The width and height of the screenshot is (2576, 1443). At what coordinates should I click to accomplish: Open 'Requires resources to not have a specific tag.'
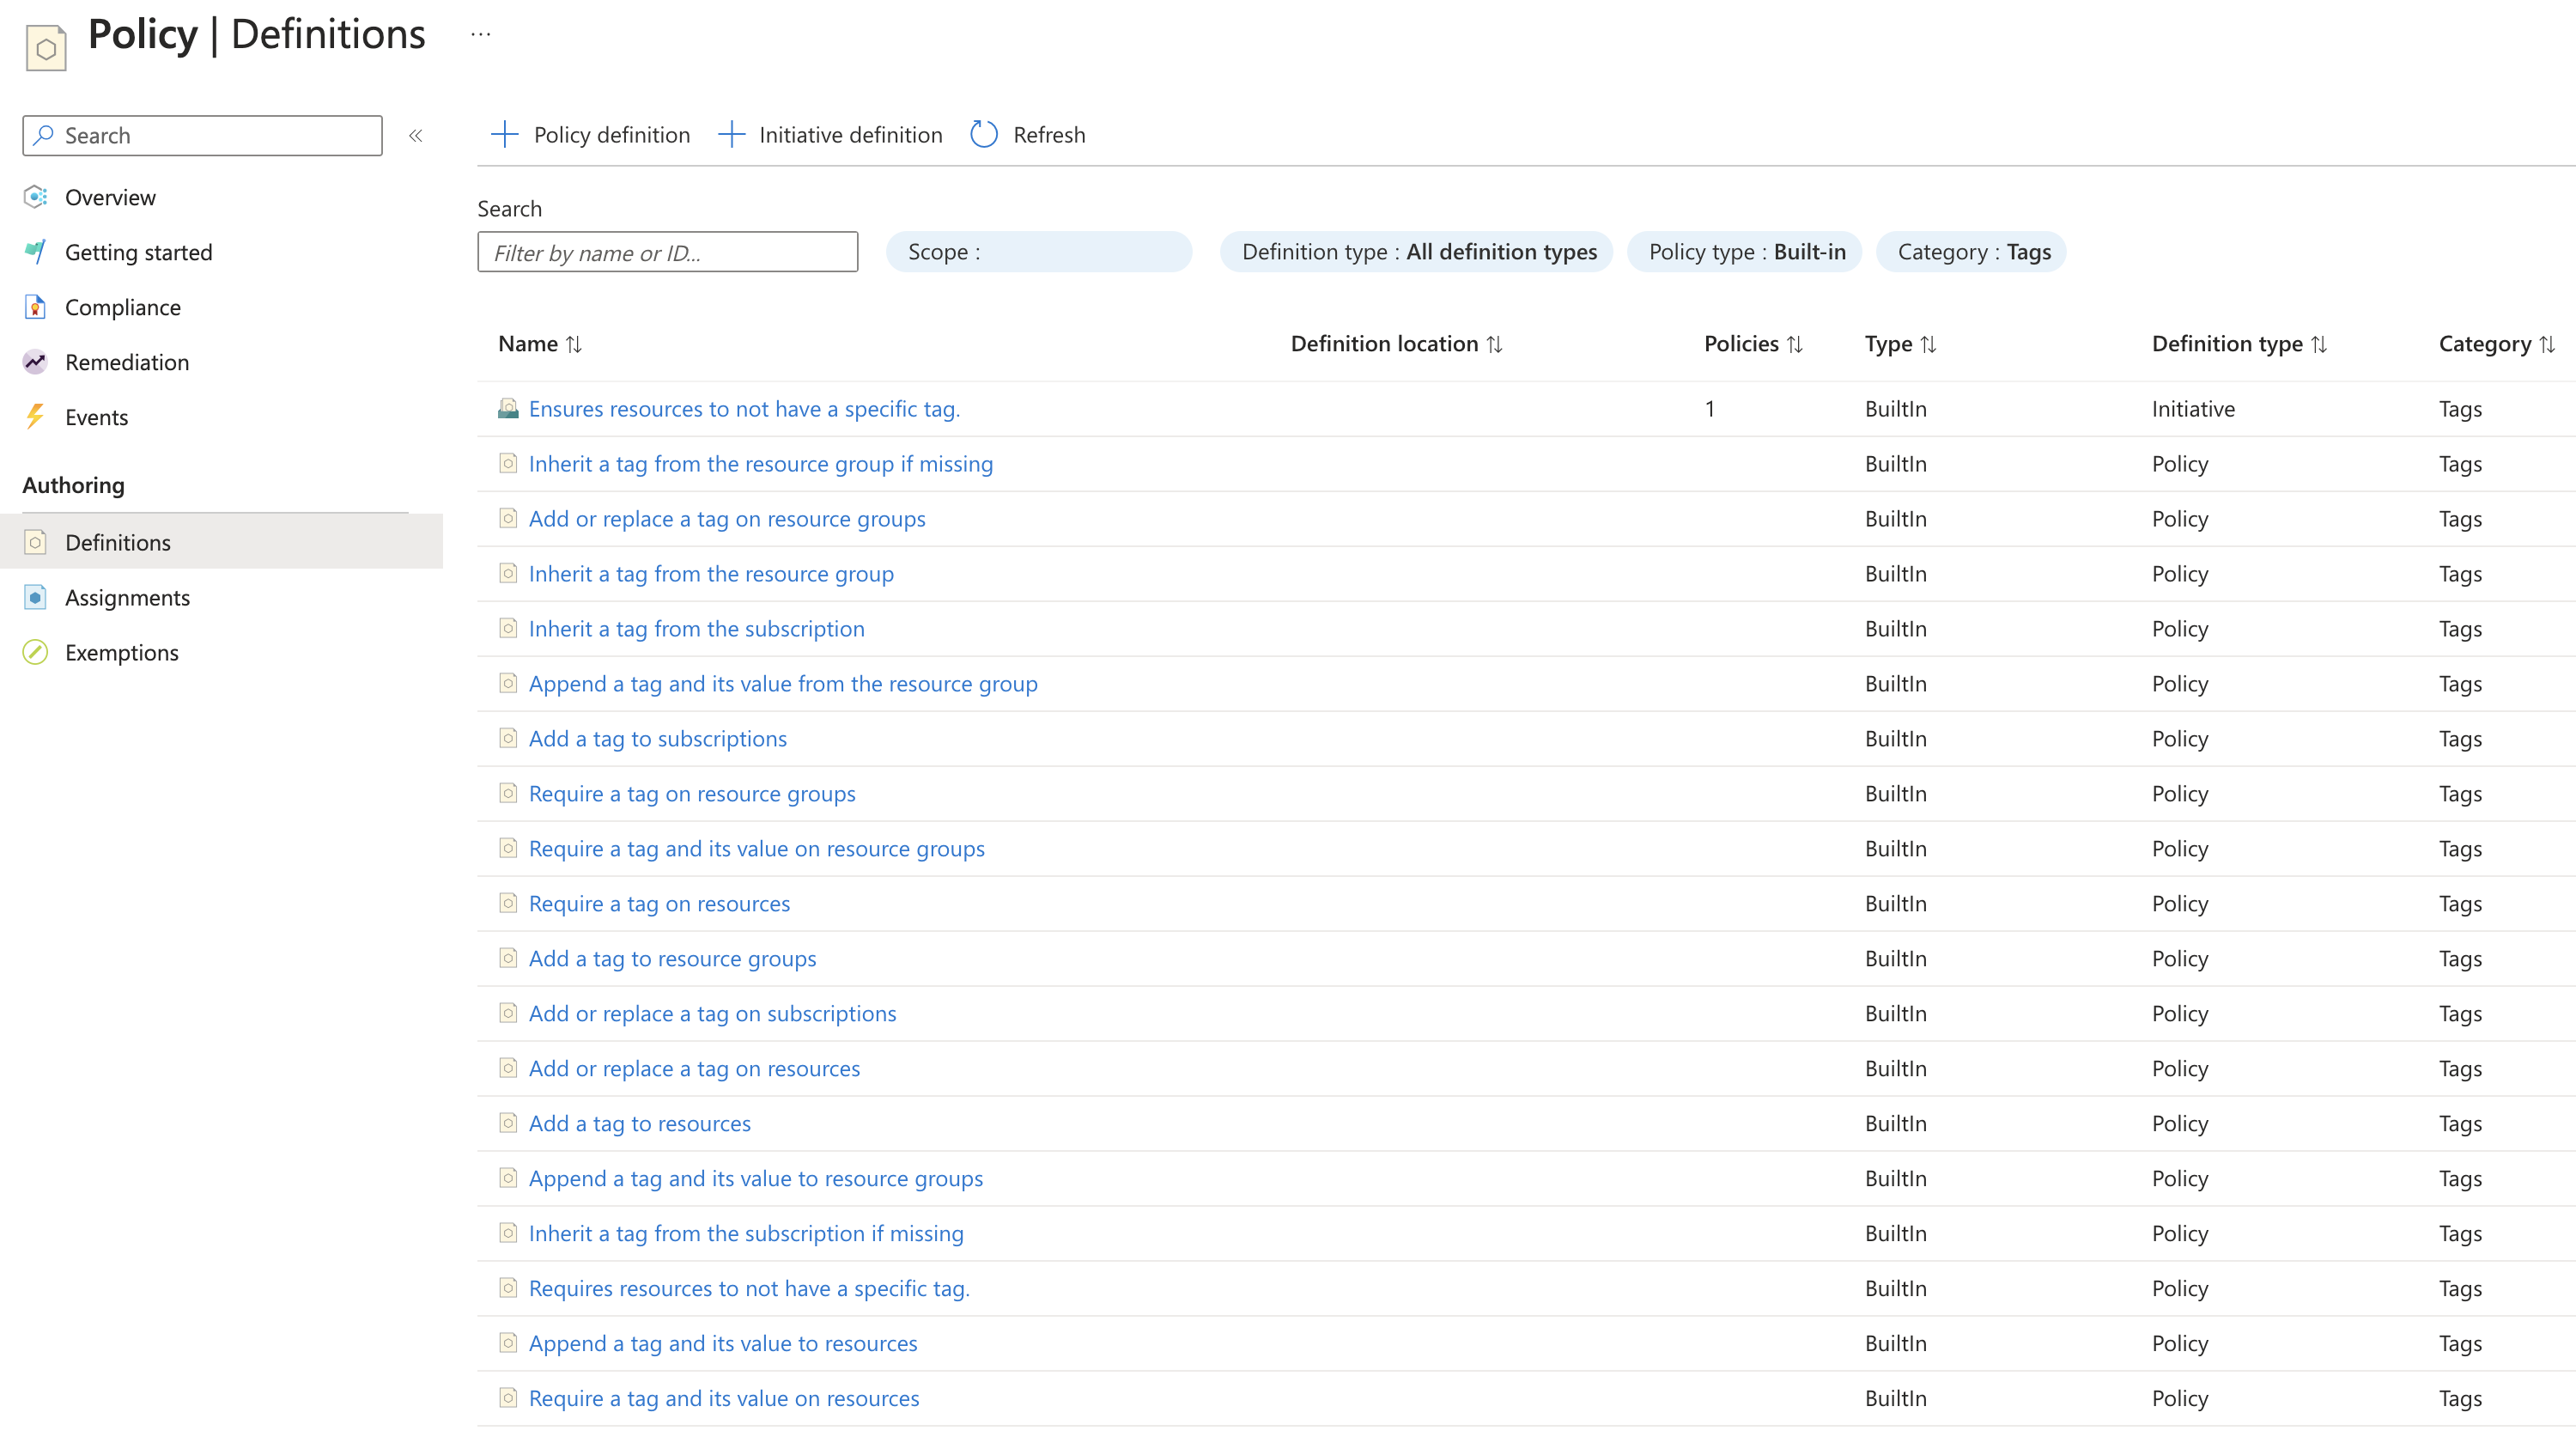(x=749, y=1289)
